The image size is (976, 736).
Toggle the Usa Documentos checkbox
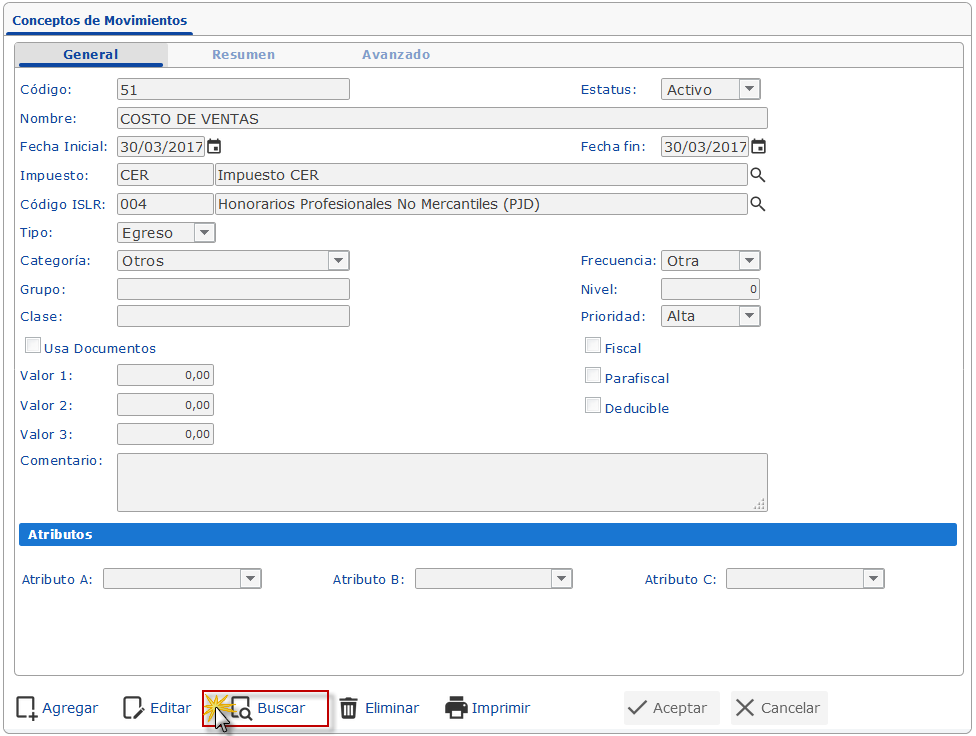tap(33, 345)
